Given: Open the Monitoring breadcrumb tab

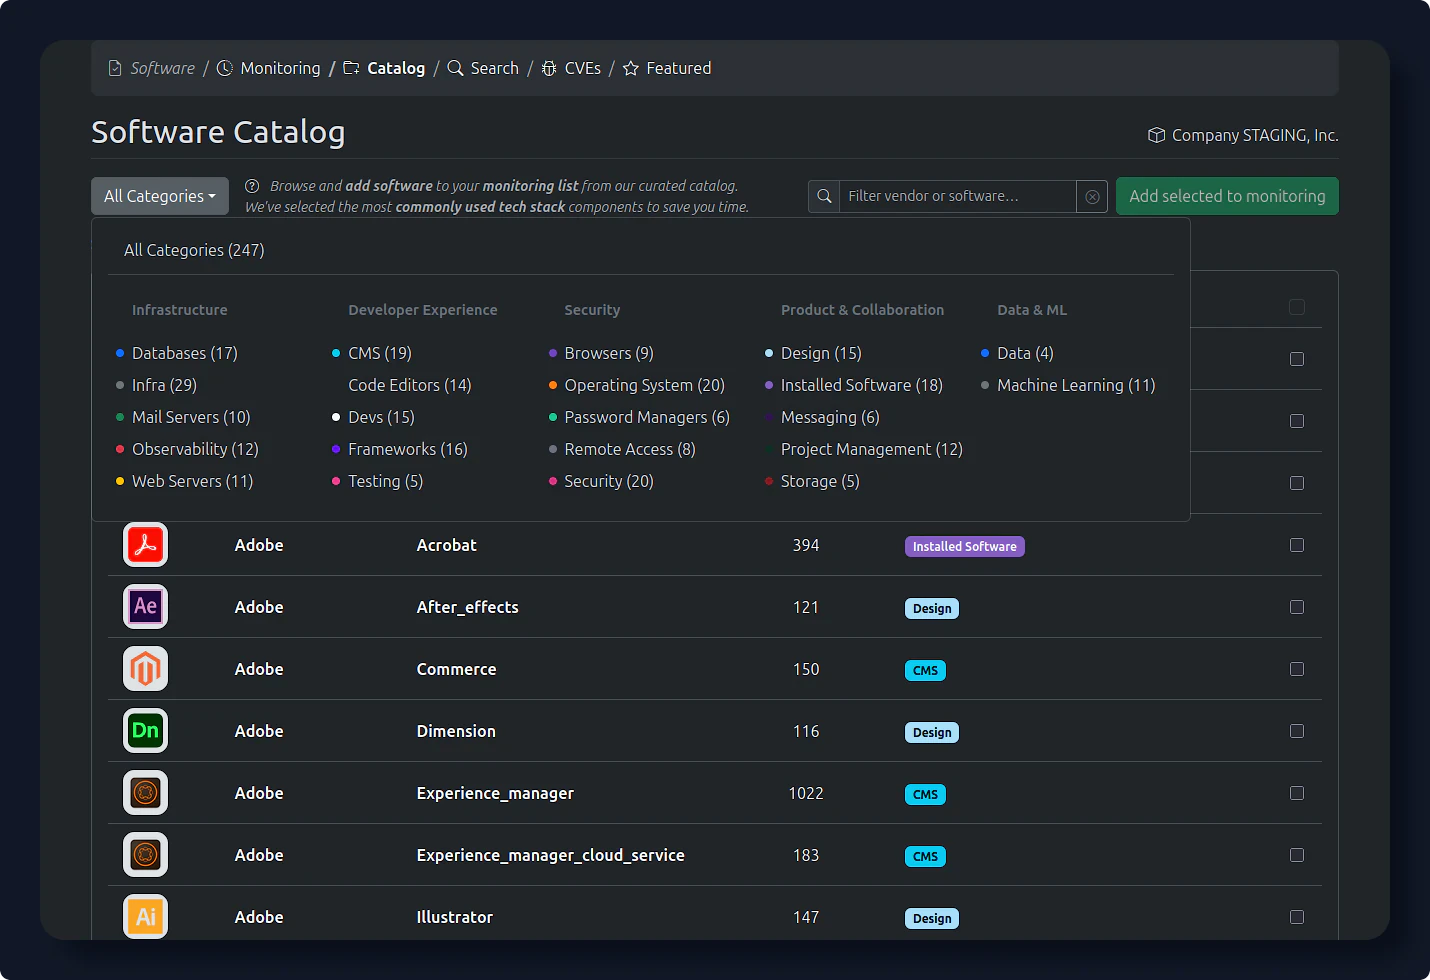Looking at the screenshot, I should coord(280,68).
